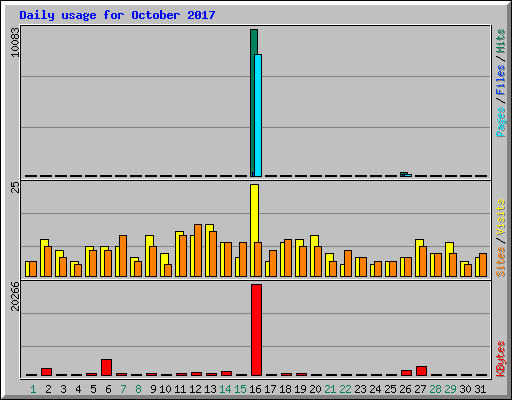The height and width of the screenshot is (400, 512).
Task: Click the red KBytes bar on day 26
Action: pos(406,373)
